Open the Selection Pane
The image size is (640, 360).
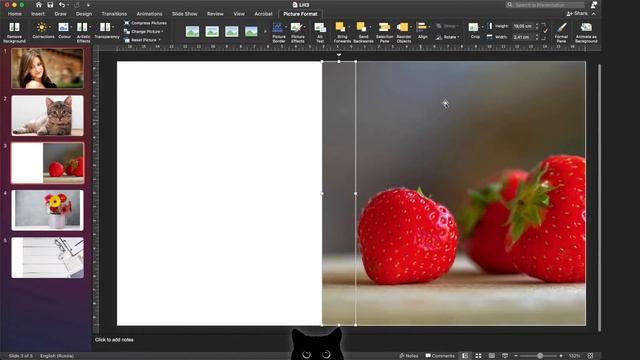point(384,32)
